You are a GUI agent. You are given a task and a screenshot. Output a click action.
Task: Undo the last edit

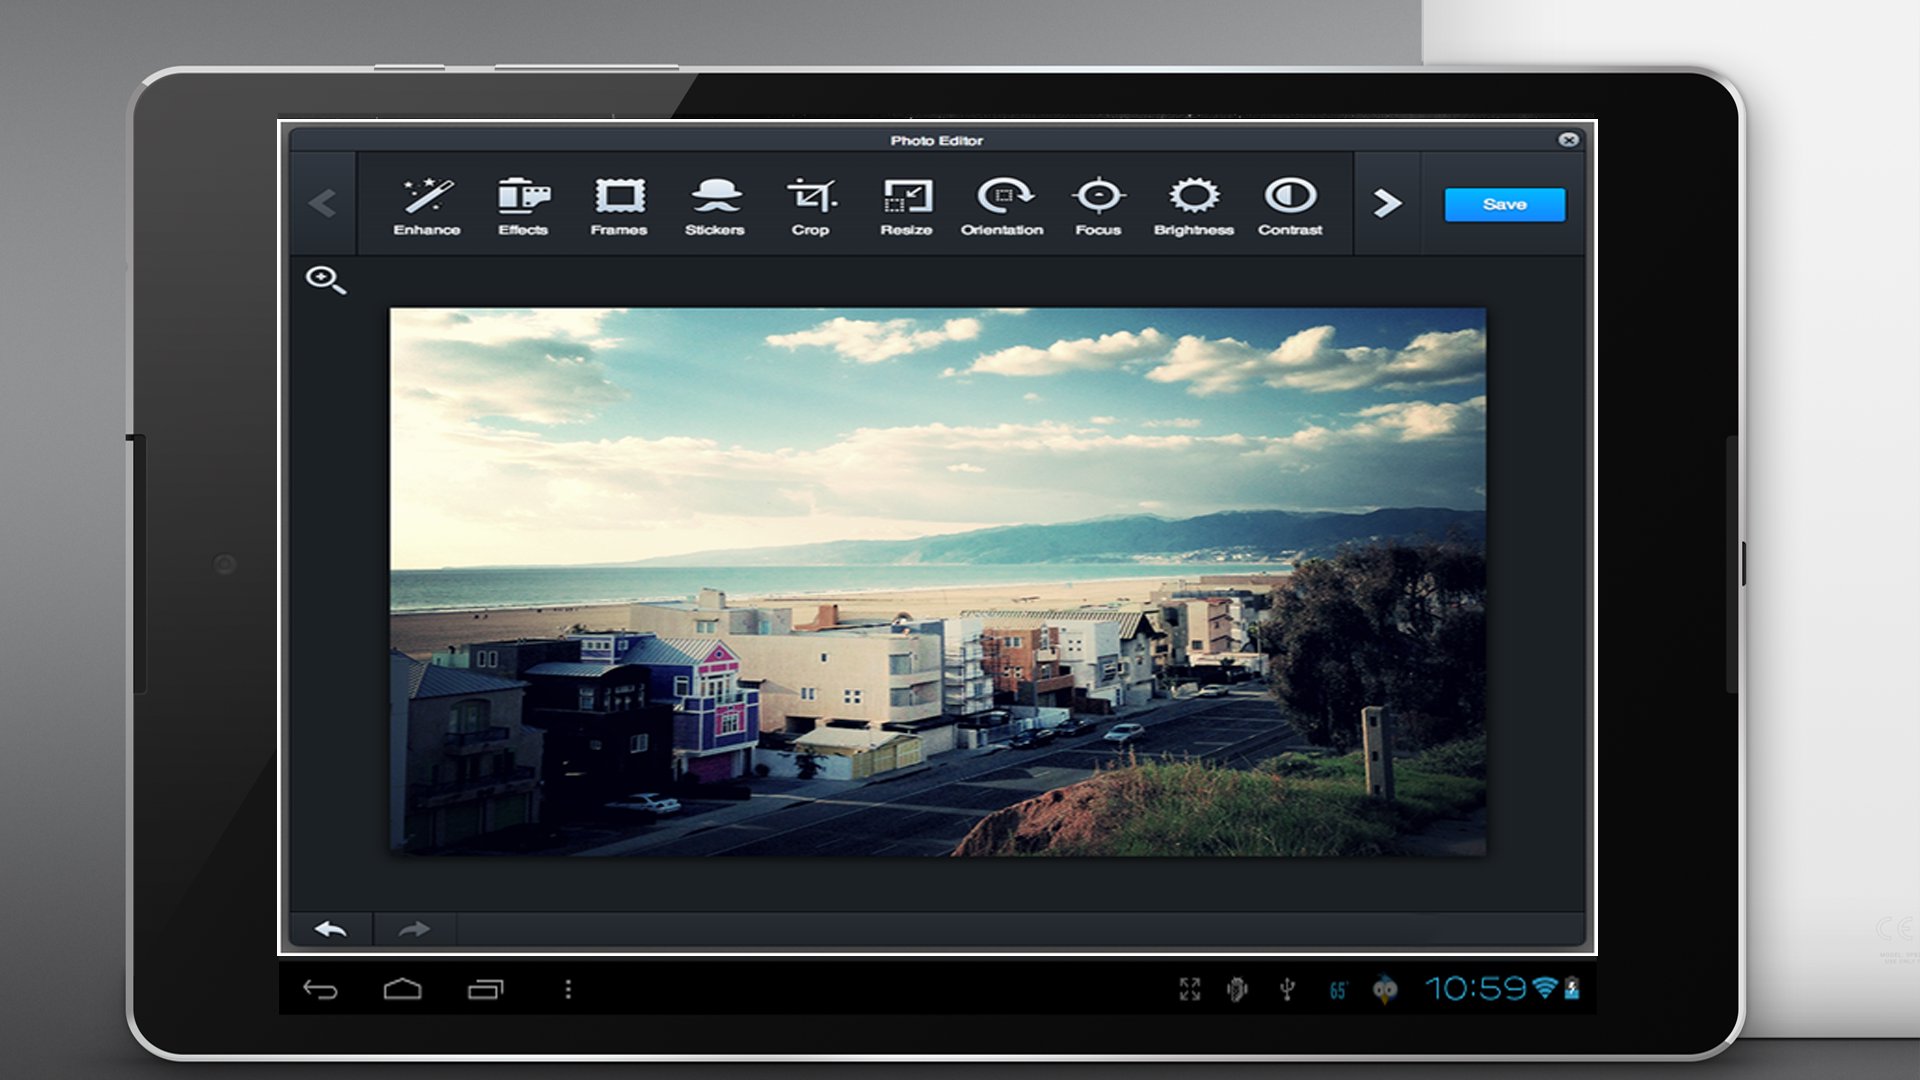pos(333,928)
